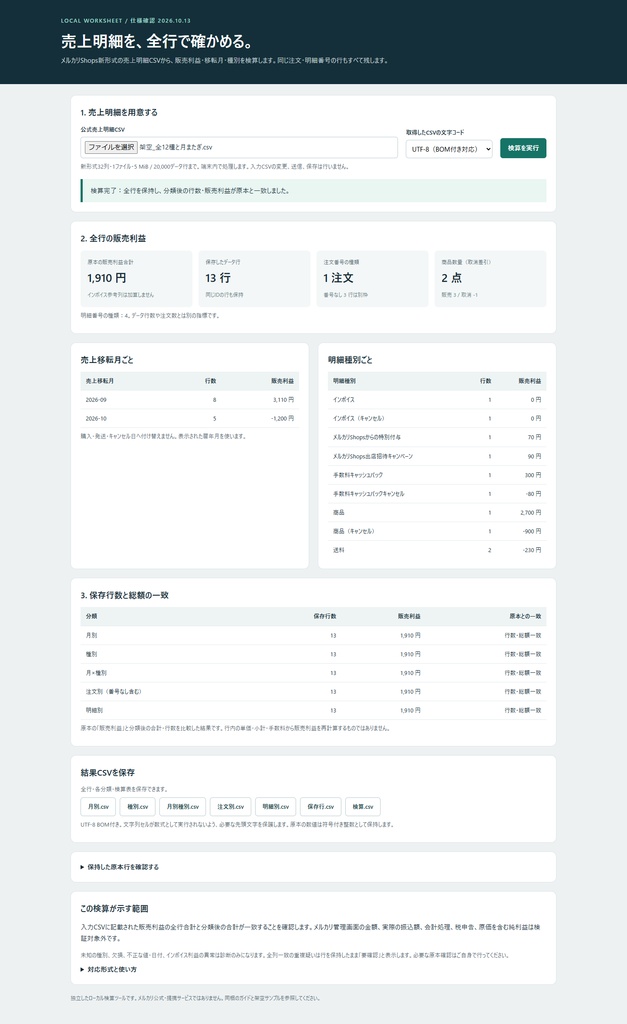Click the 1,910 円 total profit value
627x1024 pixels.
click(x=106, y=278)
